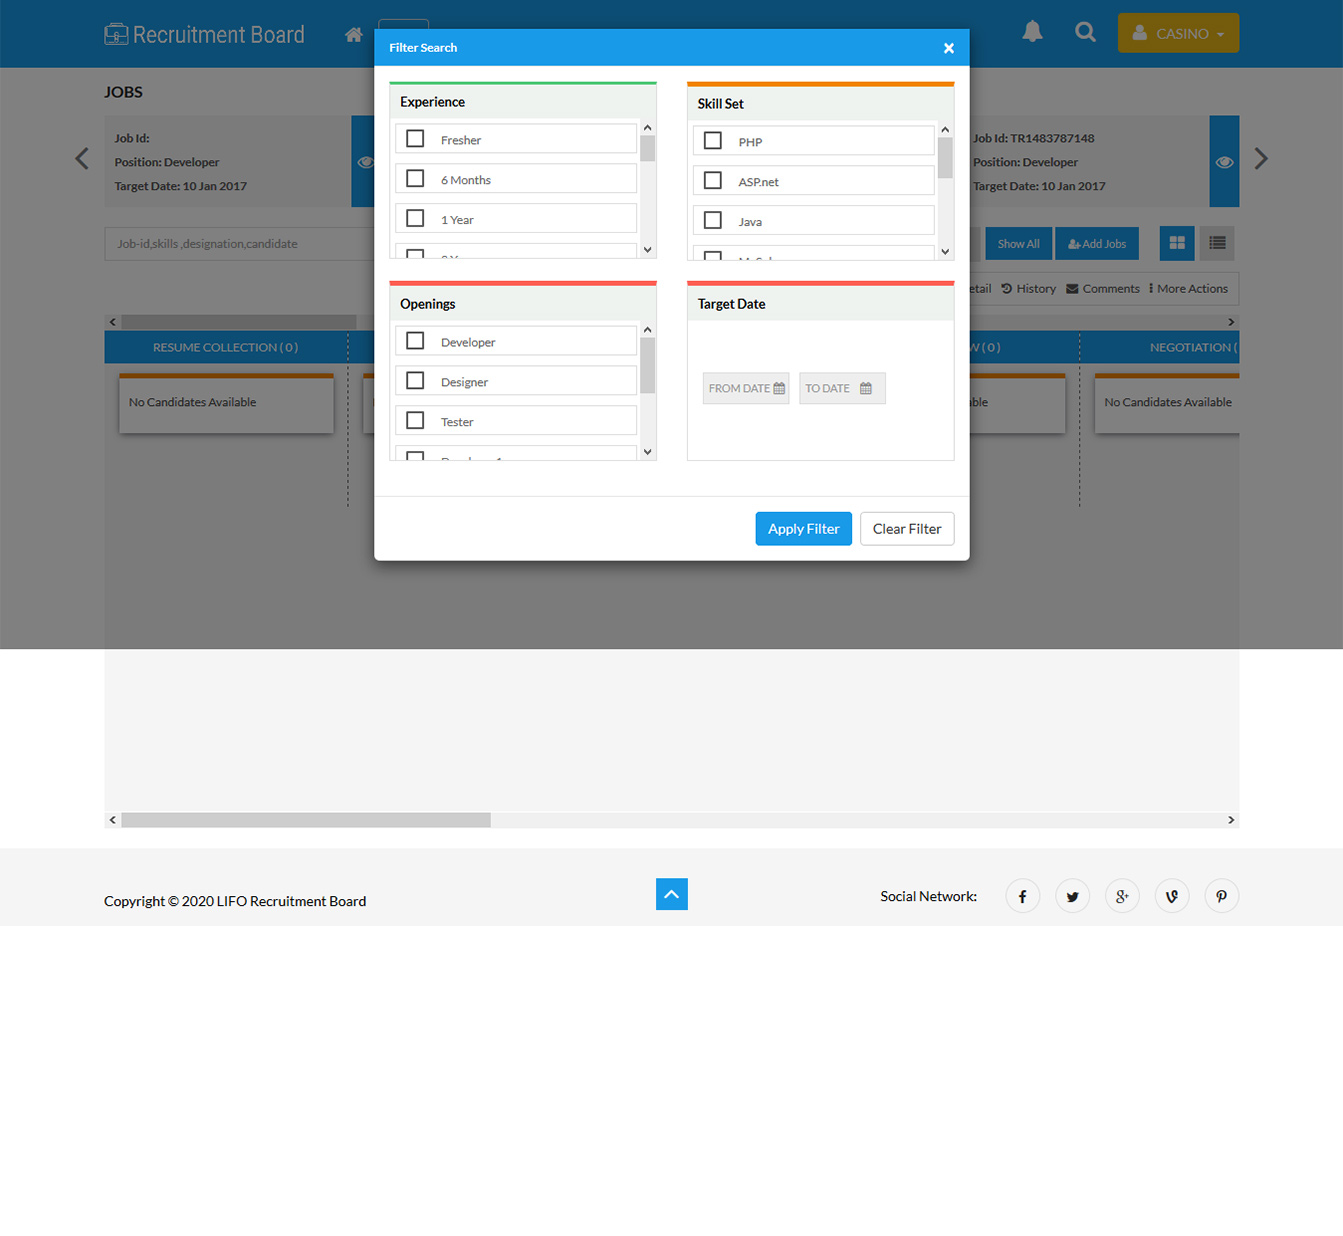Click the bottom horizontal scrollbar thumb
Screen dimensions: 1343x1236
[x=306, y=820]
